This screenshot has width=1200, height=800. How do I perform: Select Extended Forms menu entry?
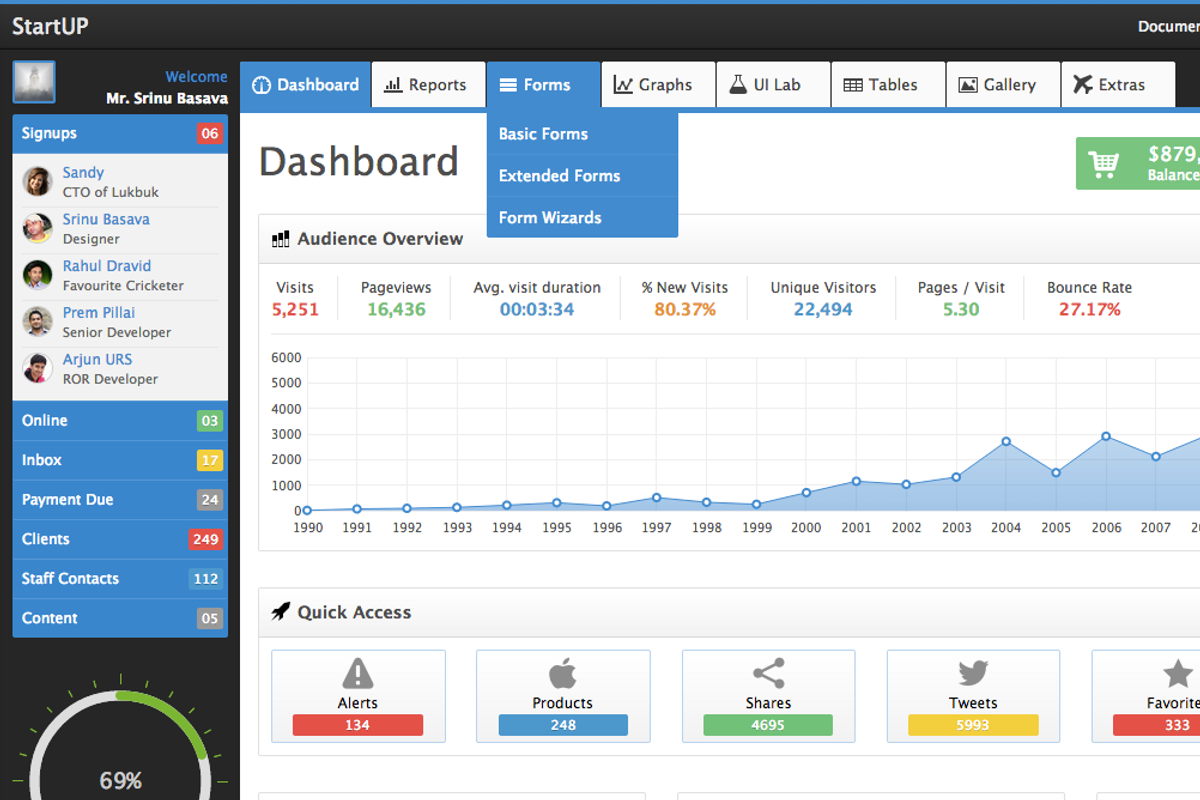tap(582, 176)
